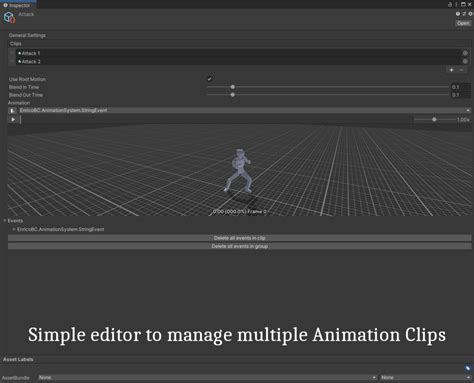Click the asset label tag icon
This screenshot has height=383, width=474.
click(467, 368)
